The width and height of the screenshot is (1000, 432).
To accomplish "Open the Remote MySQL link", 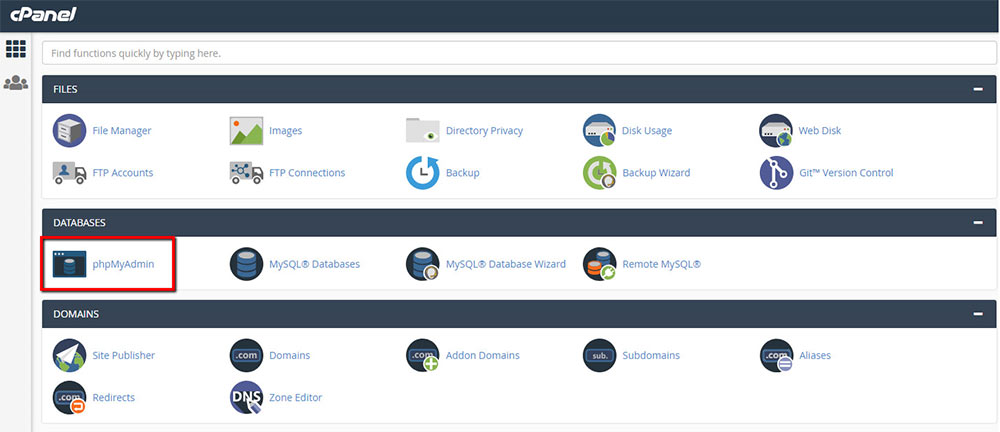I will coord(662,264).
